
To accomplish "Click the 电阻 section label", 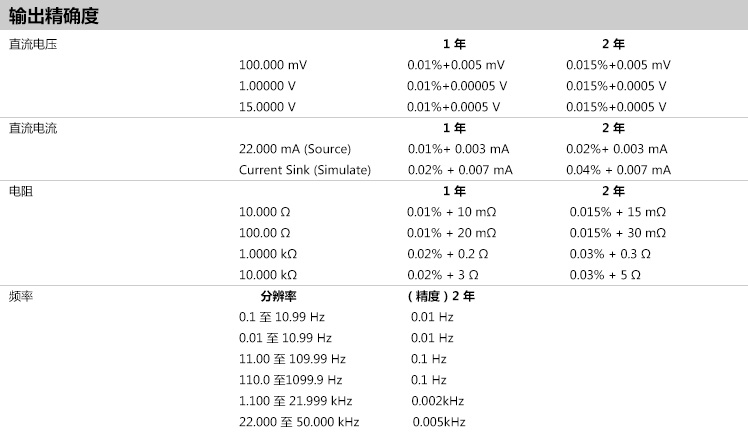I will click(21, 191).
